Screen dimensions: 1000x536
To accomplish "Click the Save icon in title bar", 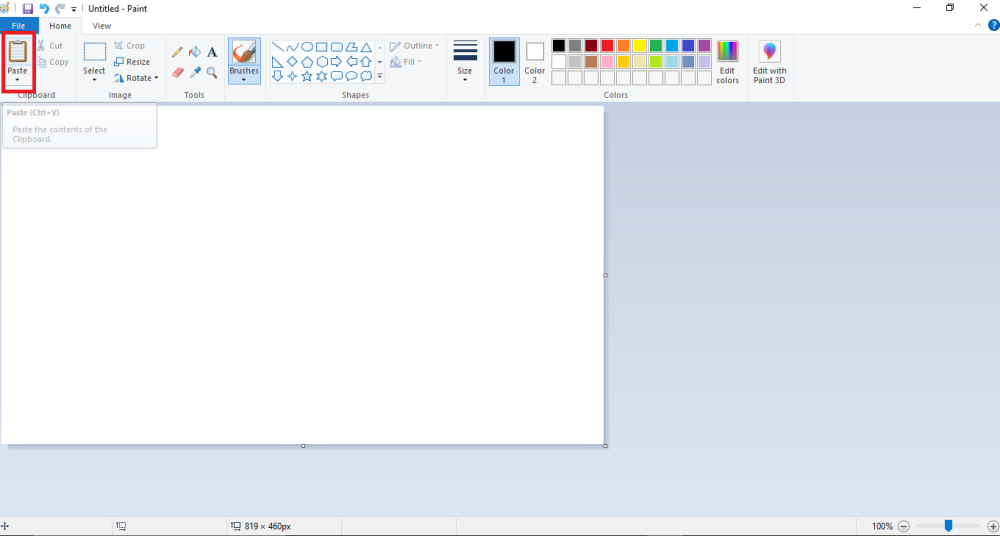I will [28, 8].
